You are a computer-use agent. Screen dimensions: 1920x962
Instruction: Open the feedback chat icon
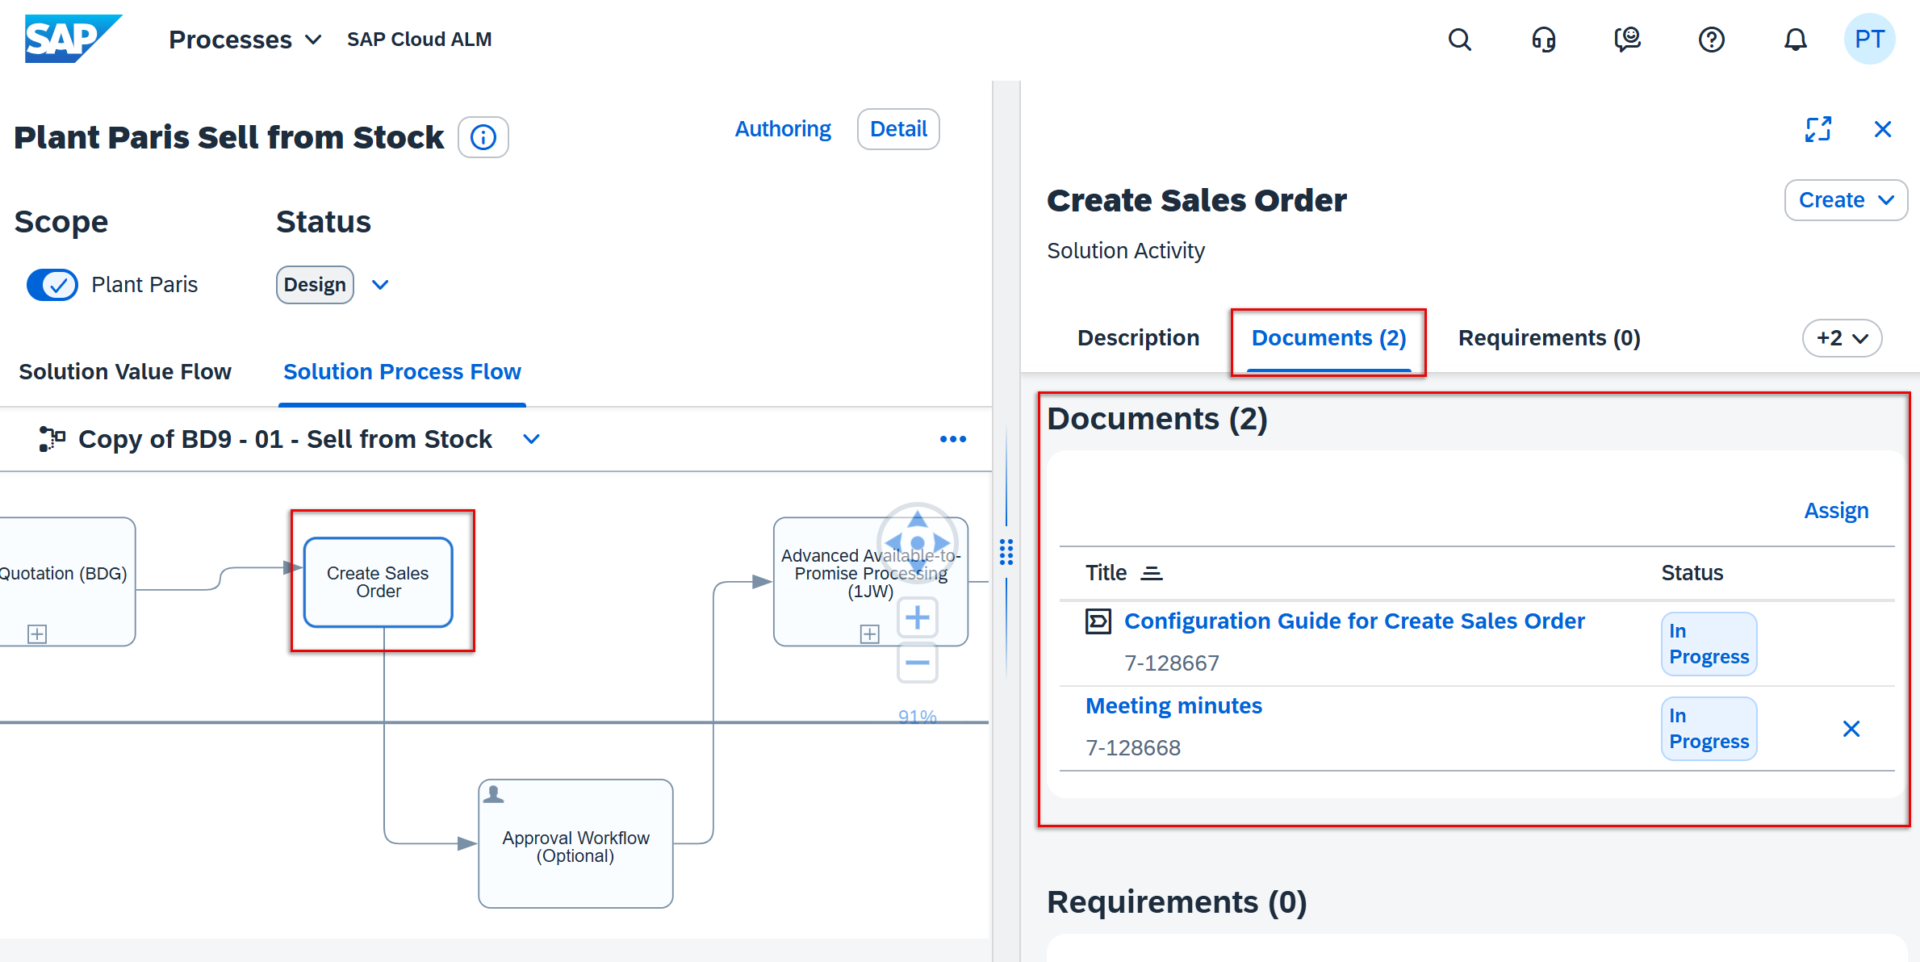click(1627, 40)
